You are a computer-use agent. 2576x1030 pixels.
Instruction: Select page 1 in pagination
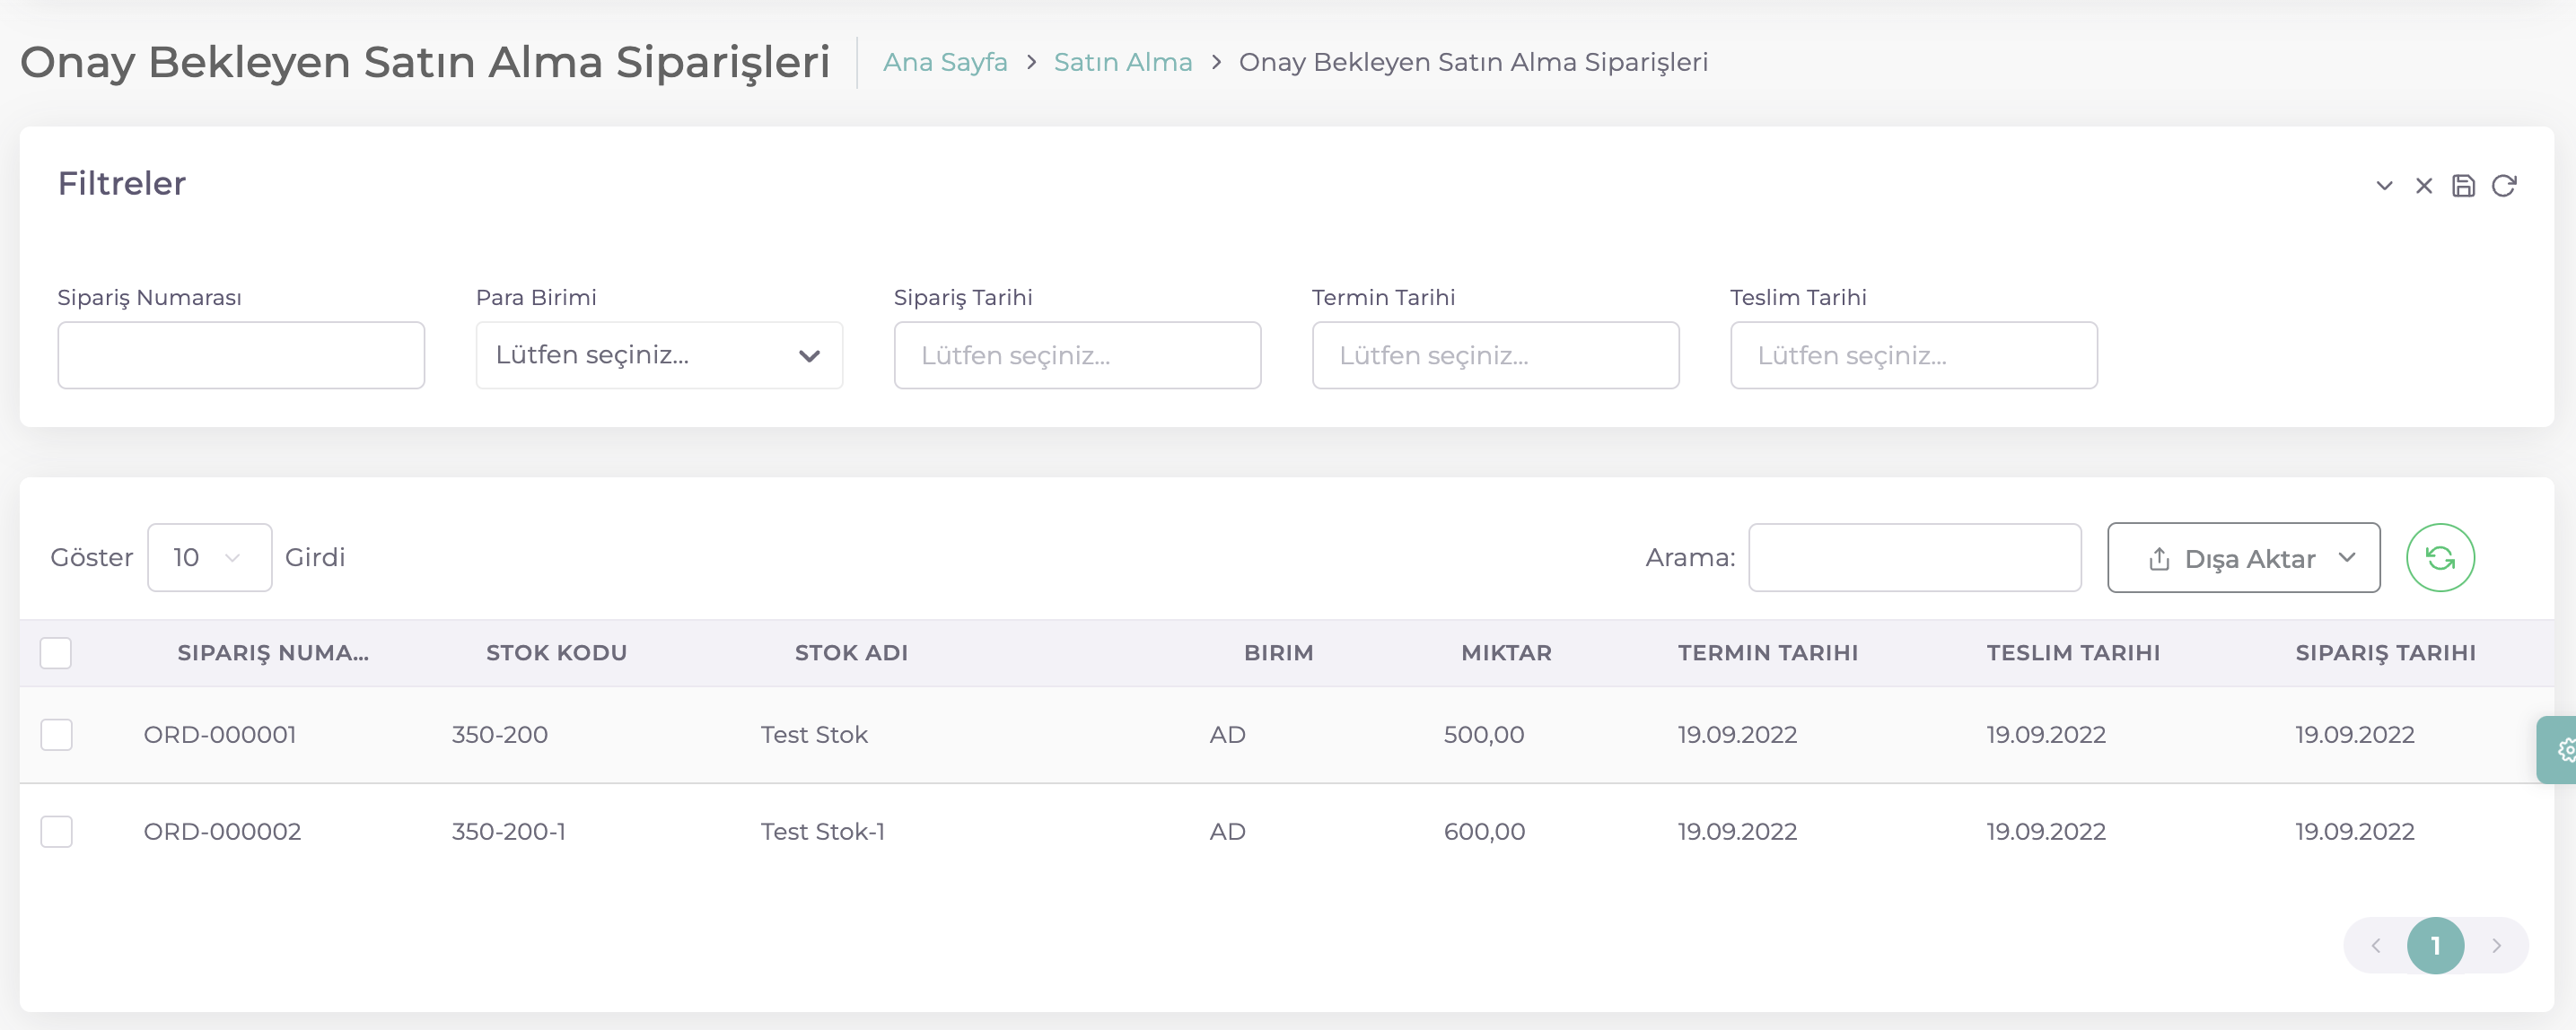[x=2435, y=945]
